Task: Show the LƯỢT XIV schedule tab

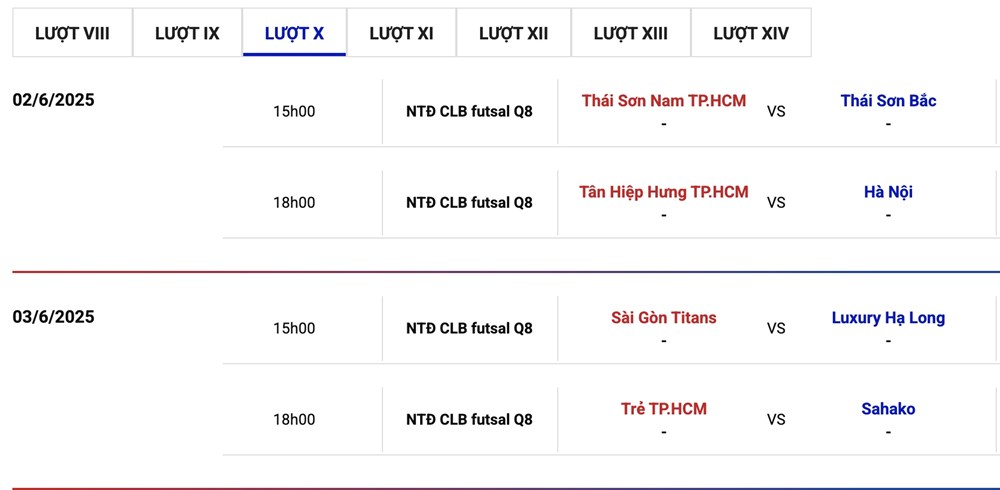Action: coord(751,33)
